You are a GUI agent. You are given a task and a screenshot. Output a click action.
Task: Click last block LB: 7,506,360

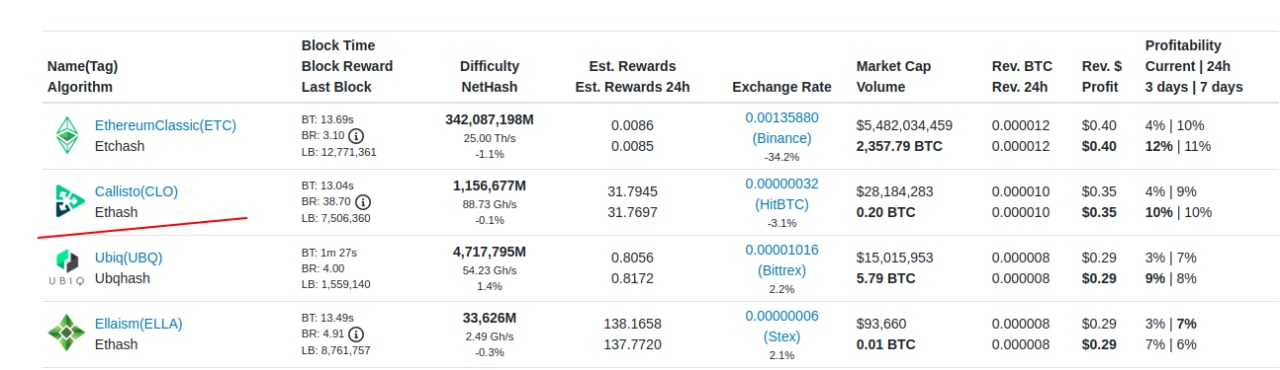335,218
